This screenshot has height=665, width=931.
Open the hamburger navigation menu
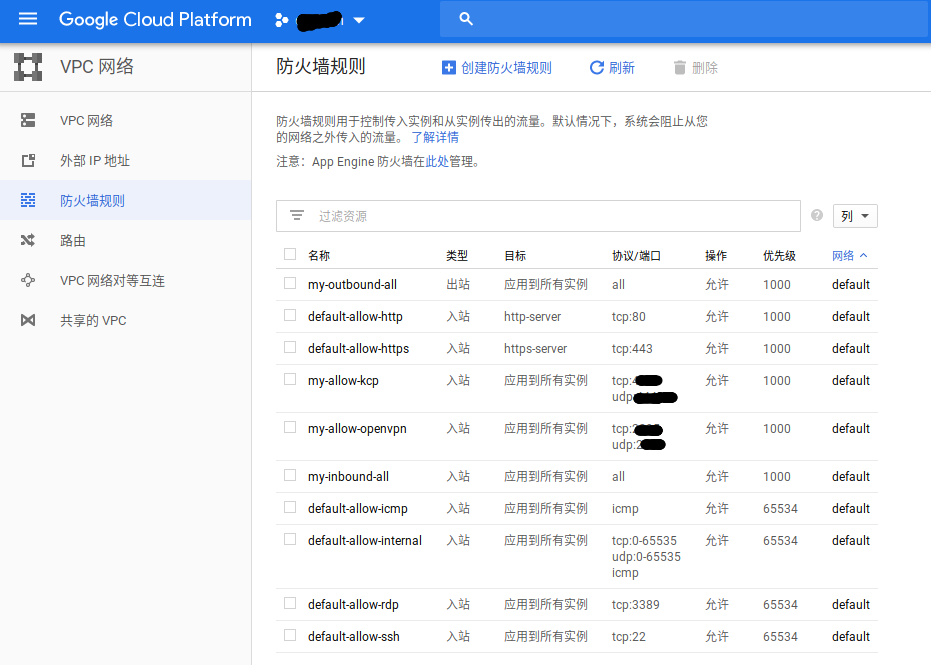27,19
